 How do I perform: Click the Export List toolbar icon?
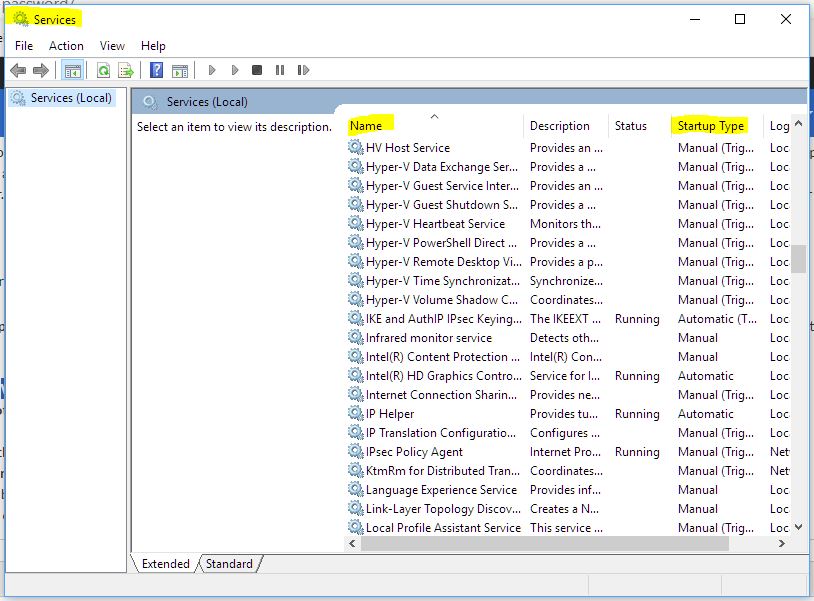126,70
